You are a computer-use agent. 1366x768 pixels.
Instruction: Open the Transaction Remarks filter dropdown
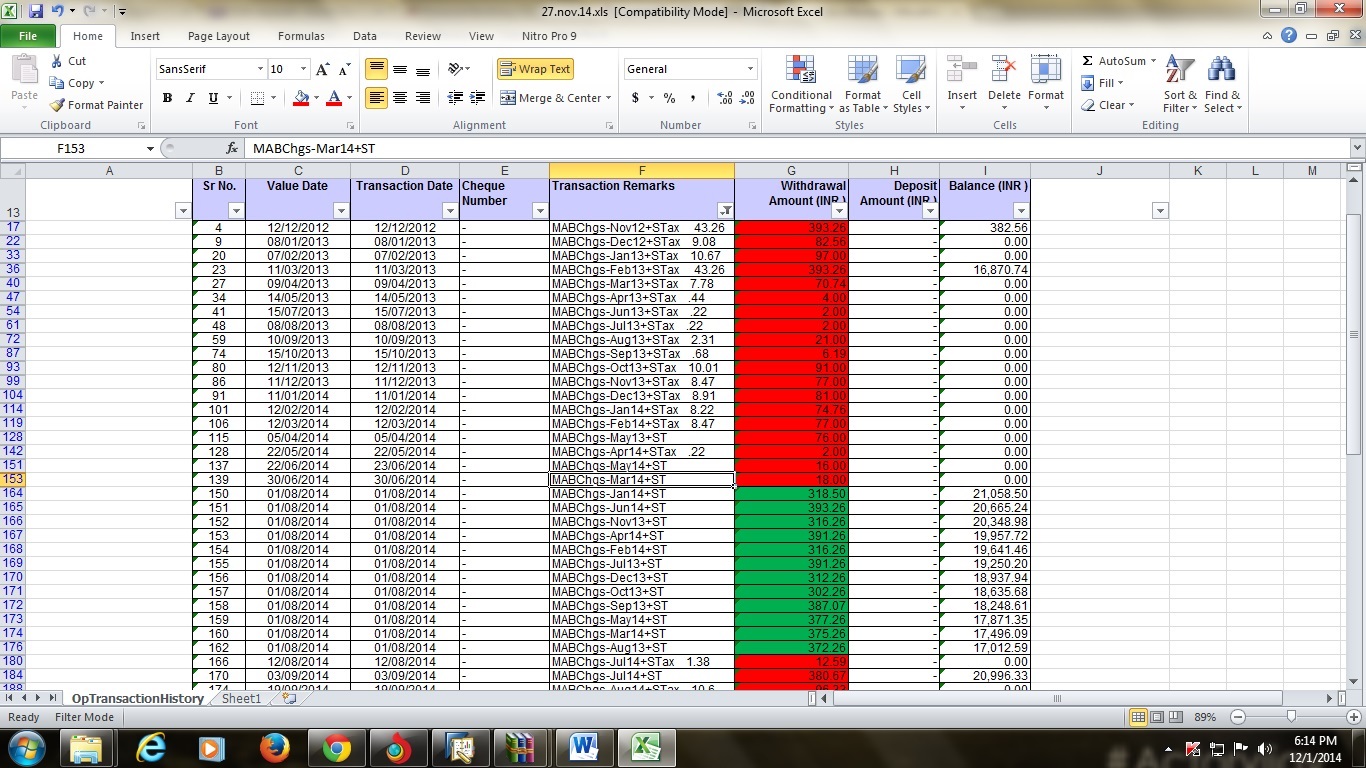tap(726, 211)
